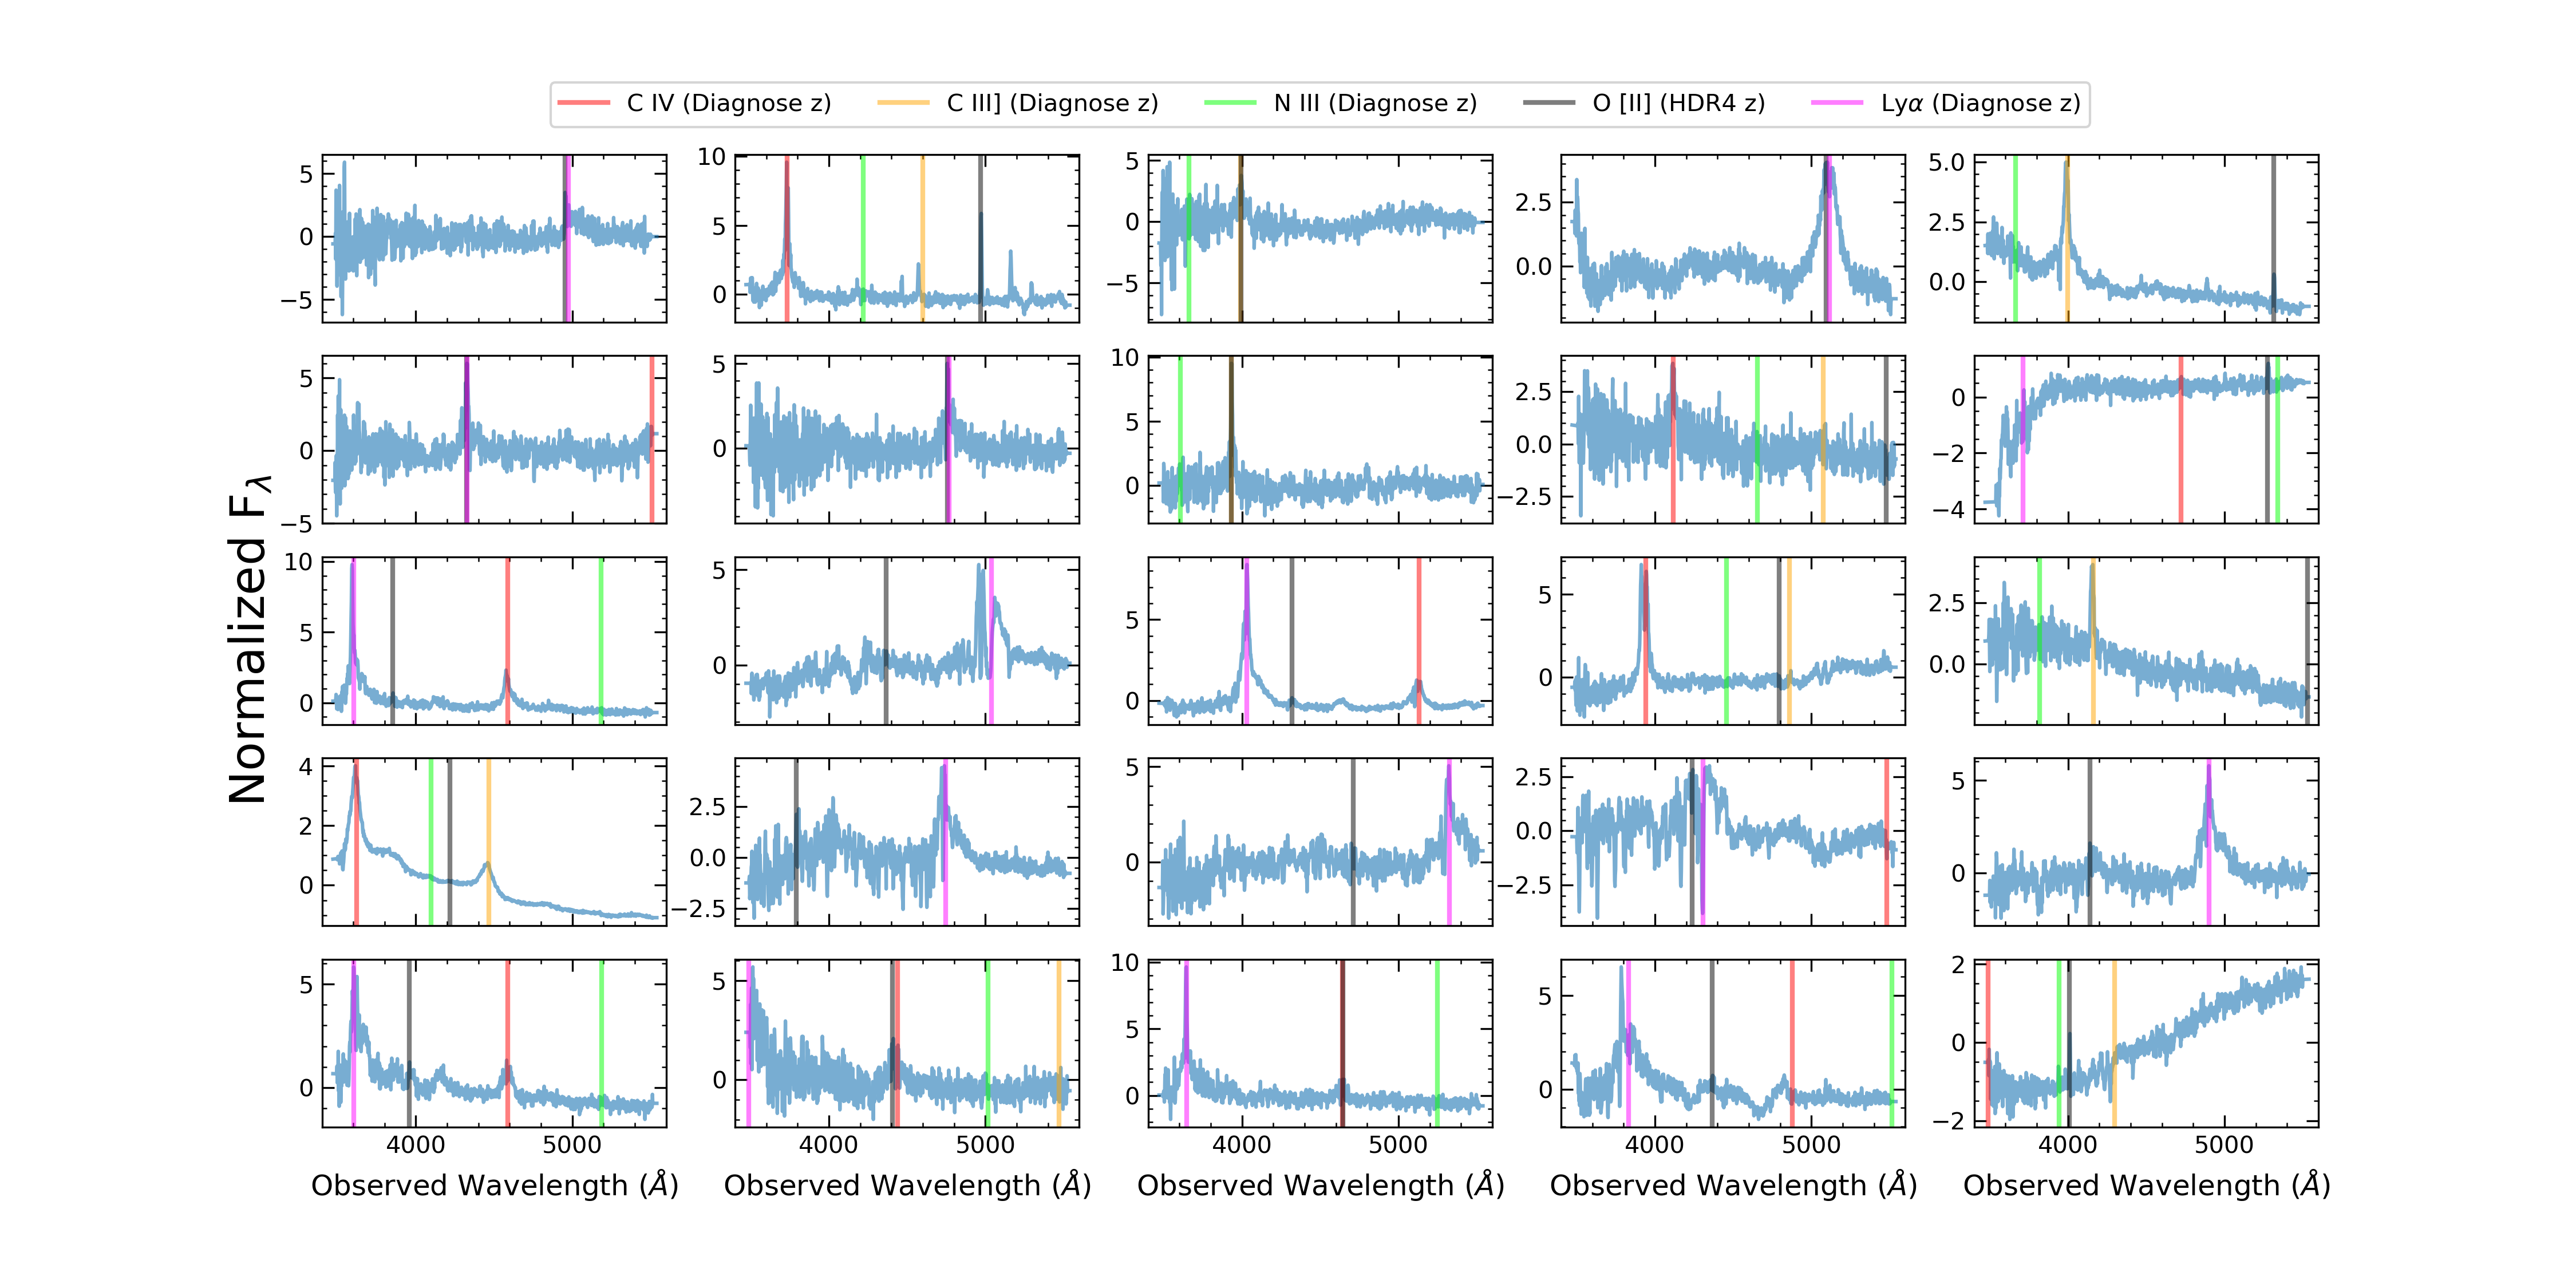Click the '−4' y-tick of second-row last panel
The width and height of the screenshot is (2576, 1288).
(1948, 510)
